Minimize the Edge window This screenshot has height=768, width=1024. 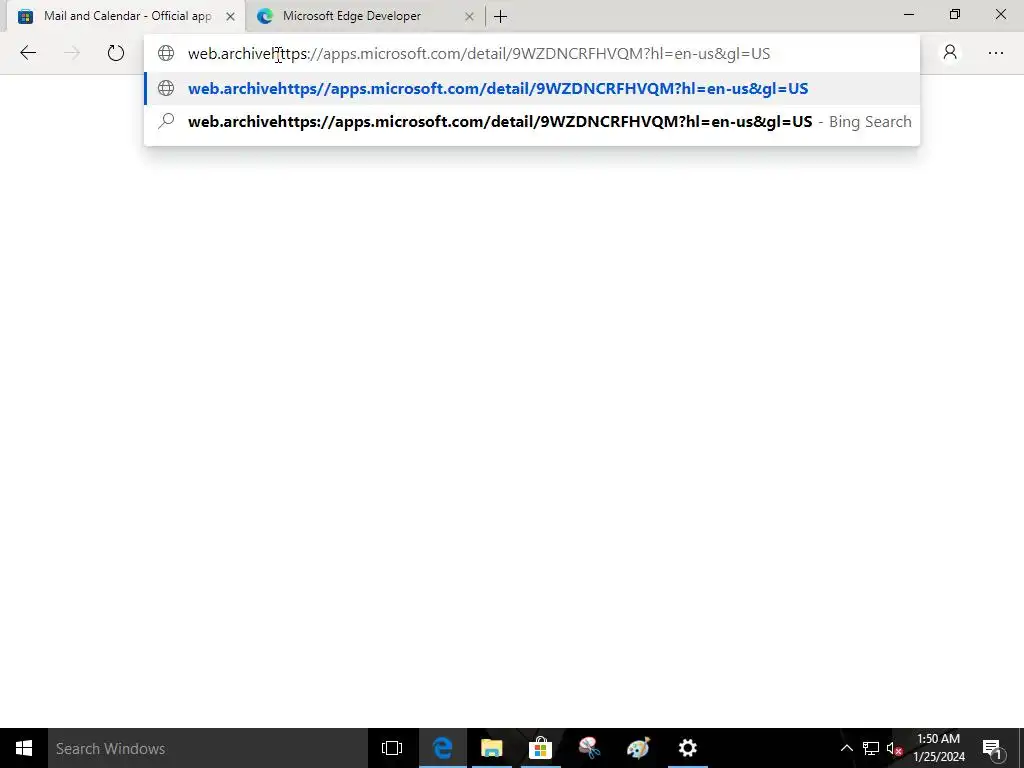pos(908,14)
